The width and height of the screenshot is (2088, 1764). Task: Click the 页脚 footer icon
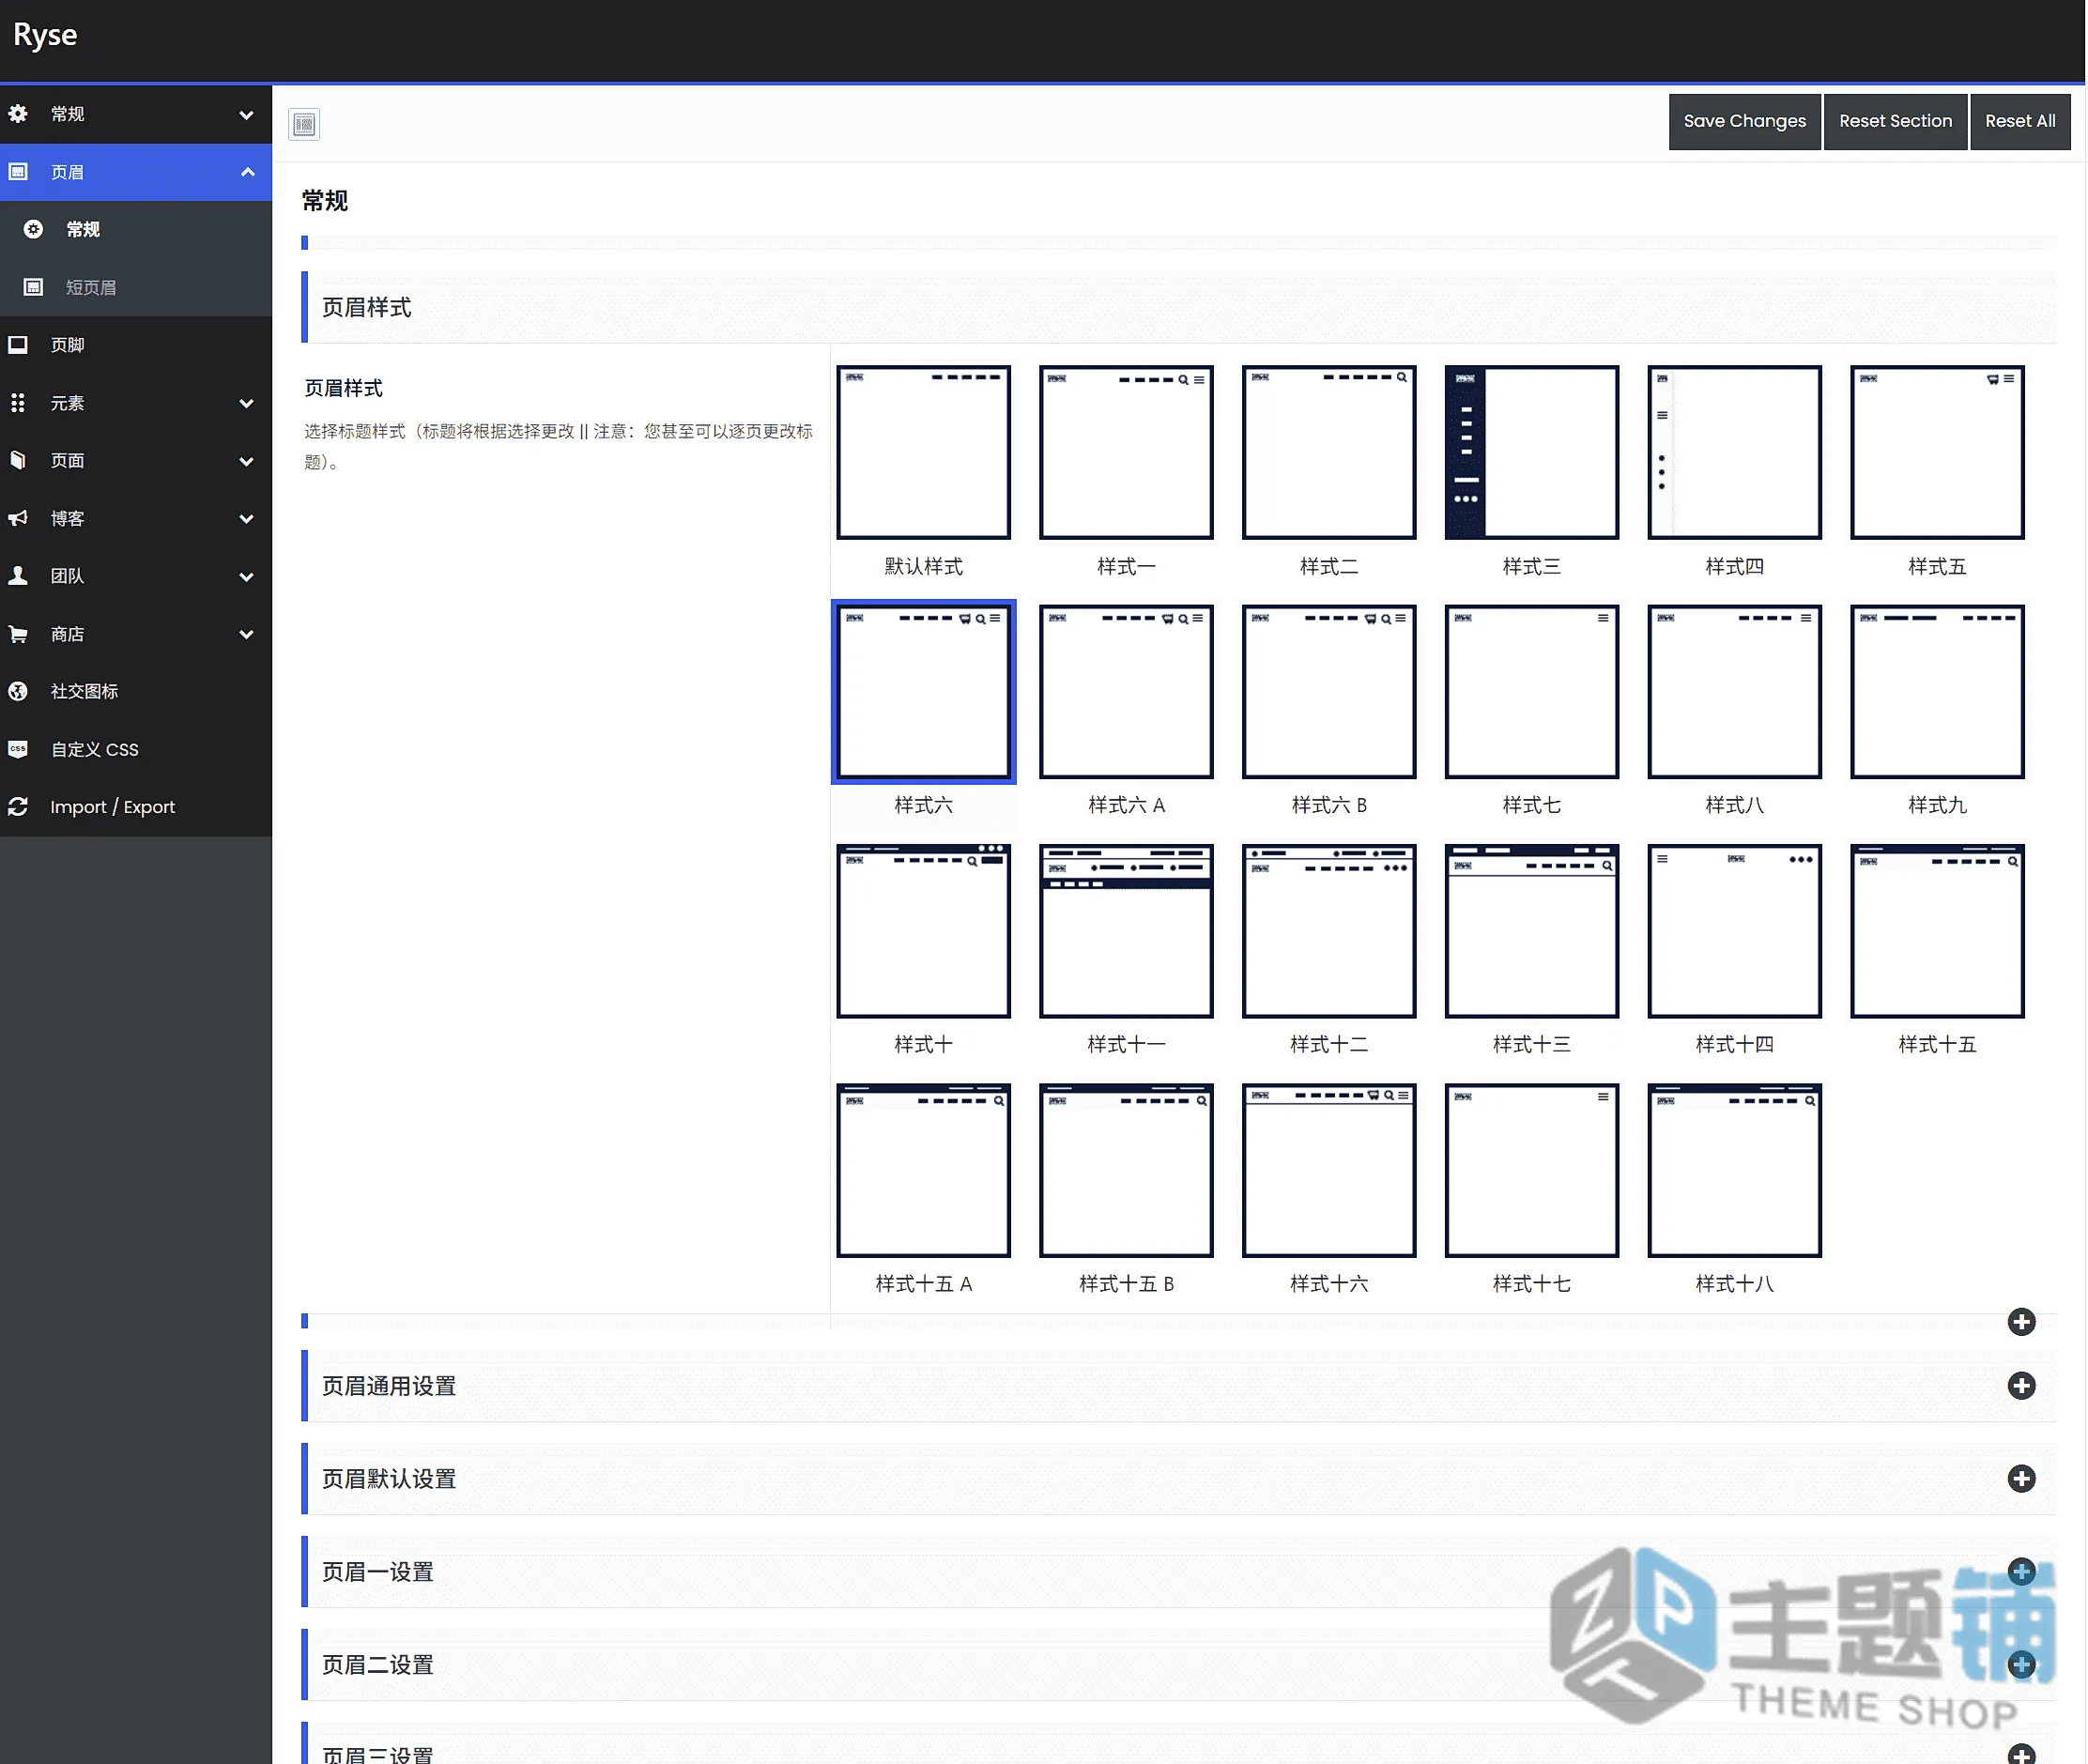[18, 345]
